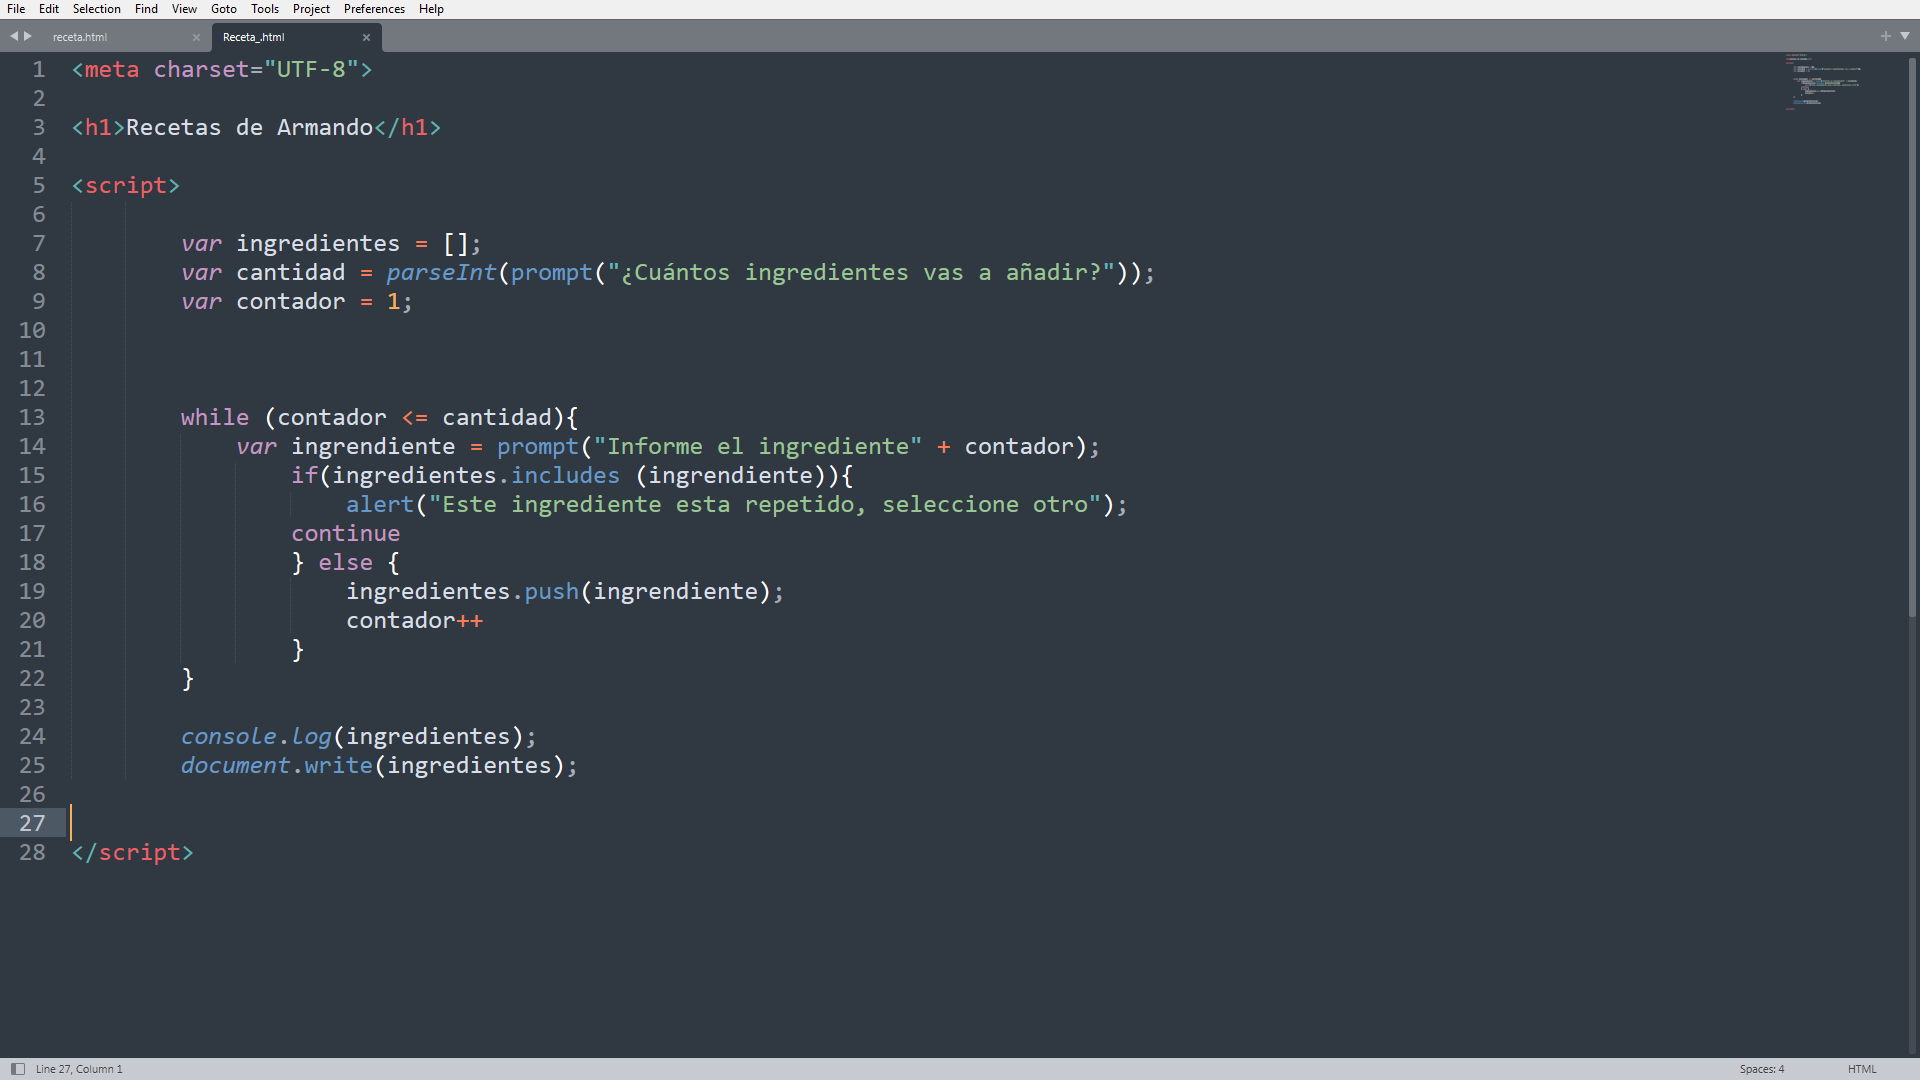
Task: Add a new tab with plus icon
Action: coord(1886,36)
